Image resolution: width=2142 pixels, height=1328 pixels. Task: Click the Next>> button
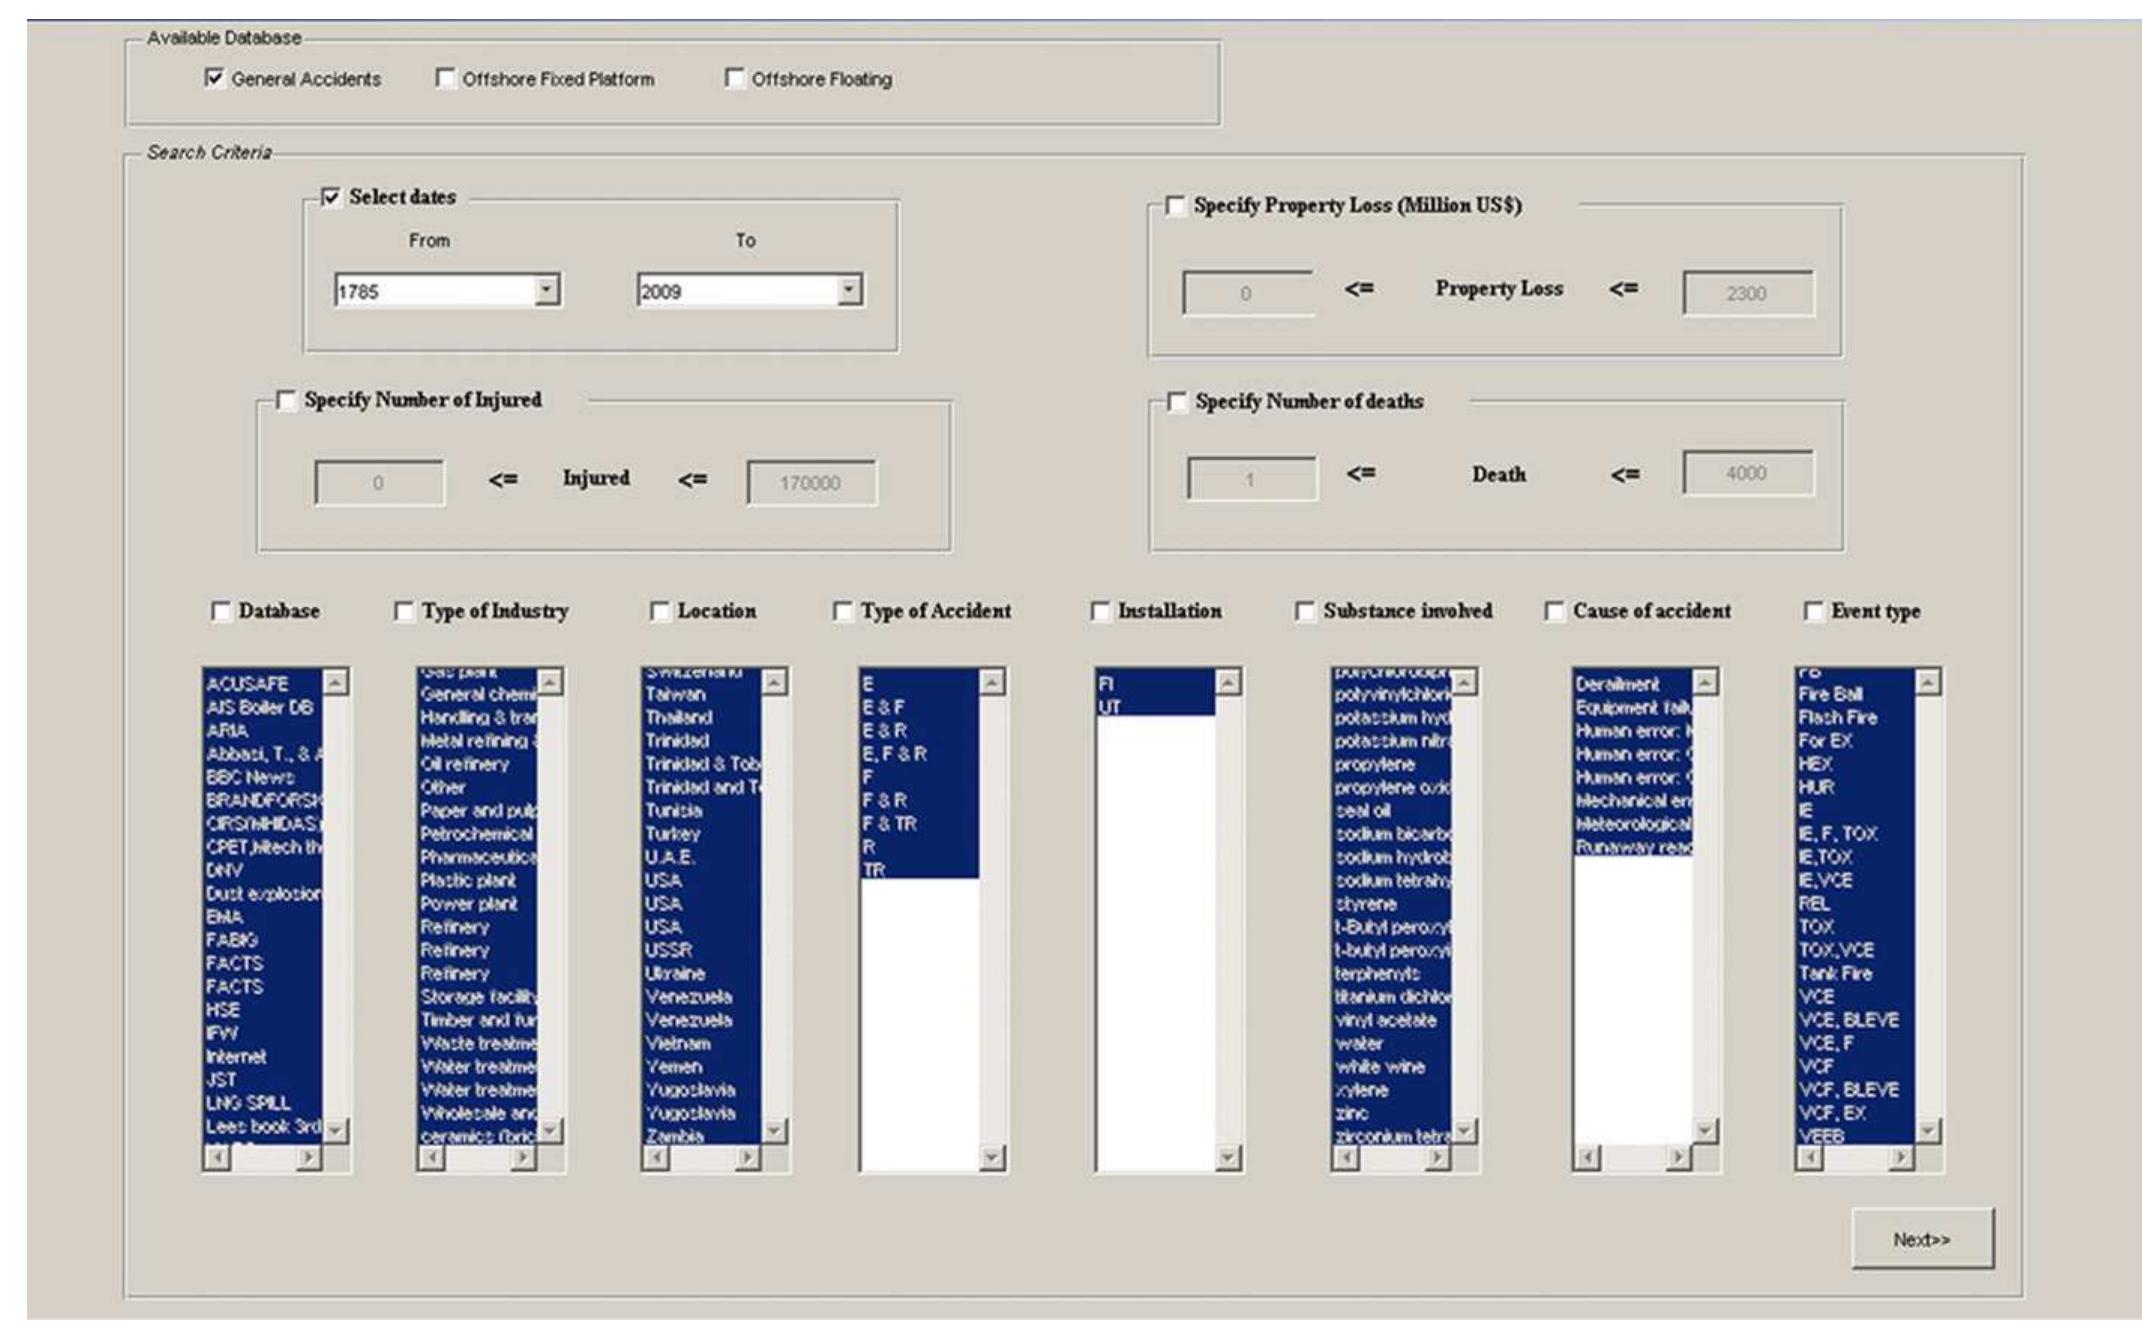[x=1922, y=1239]
